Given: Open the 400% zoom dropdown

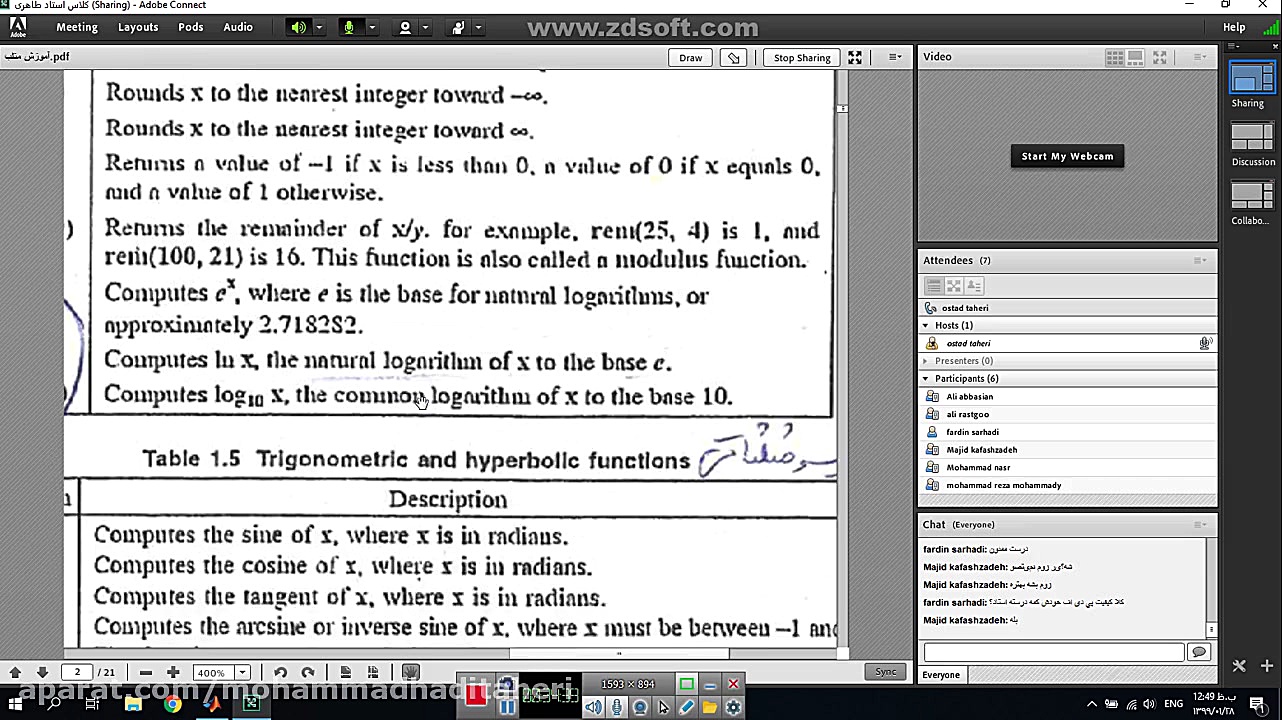Looking at the screenshot, I should 241,672.
